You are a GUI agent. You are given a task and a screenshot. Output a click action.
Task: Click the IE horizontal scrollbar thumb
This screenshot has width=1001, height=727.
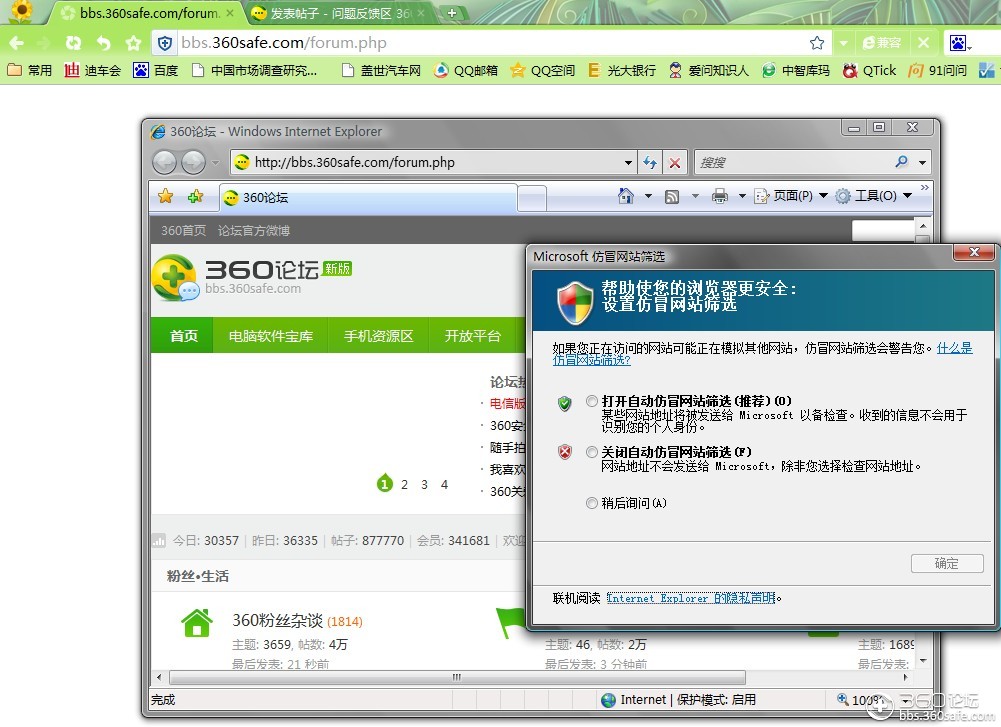click(457, 677)
